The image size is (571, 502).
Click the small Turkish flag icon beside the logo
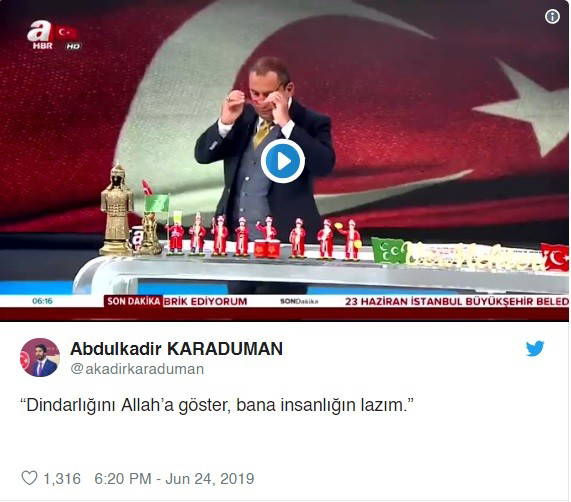point(67,33)
